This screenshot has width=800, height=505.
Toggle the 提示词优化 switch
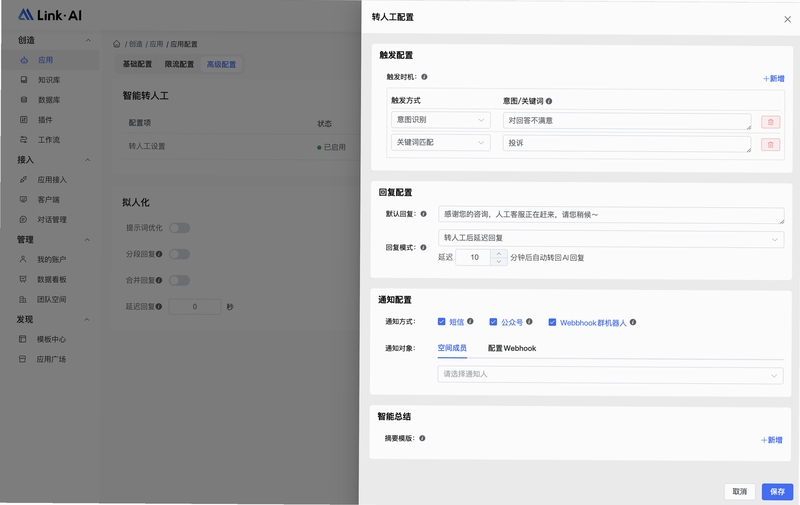tap(180, 228)
